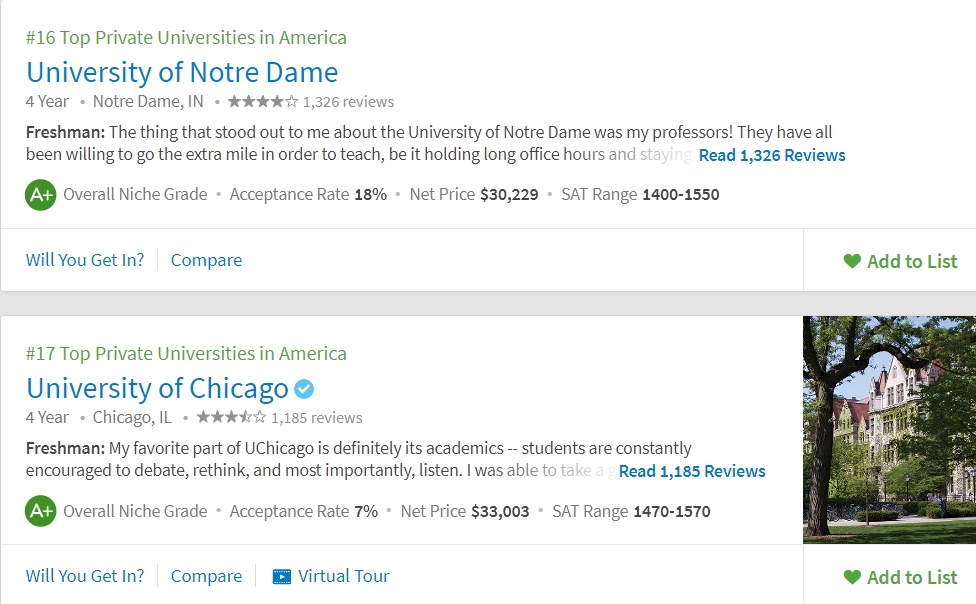Click the heart icon in Notre Dame's Add to List

pos(852,261)
